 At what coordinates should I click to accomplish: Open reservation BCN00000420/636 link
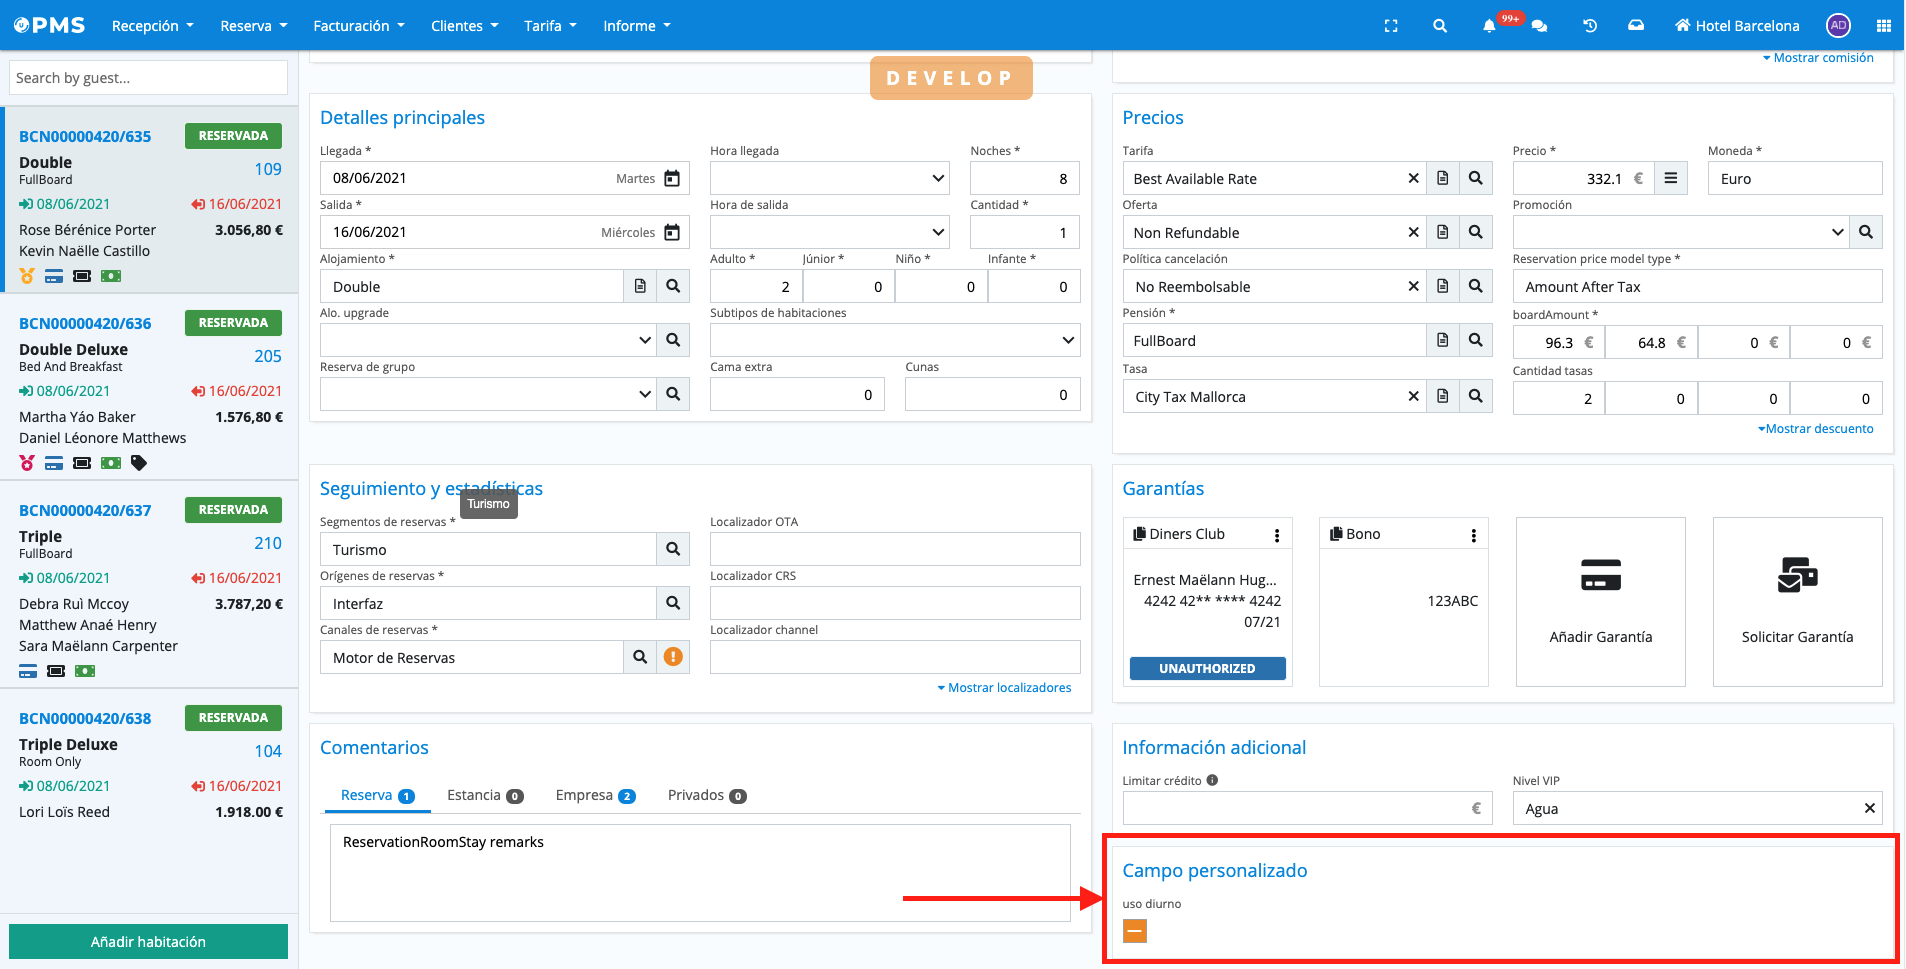click(85, 323)
